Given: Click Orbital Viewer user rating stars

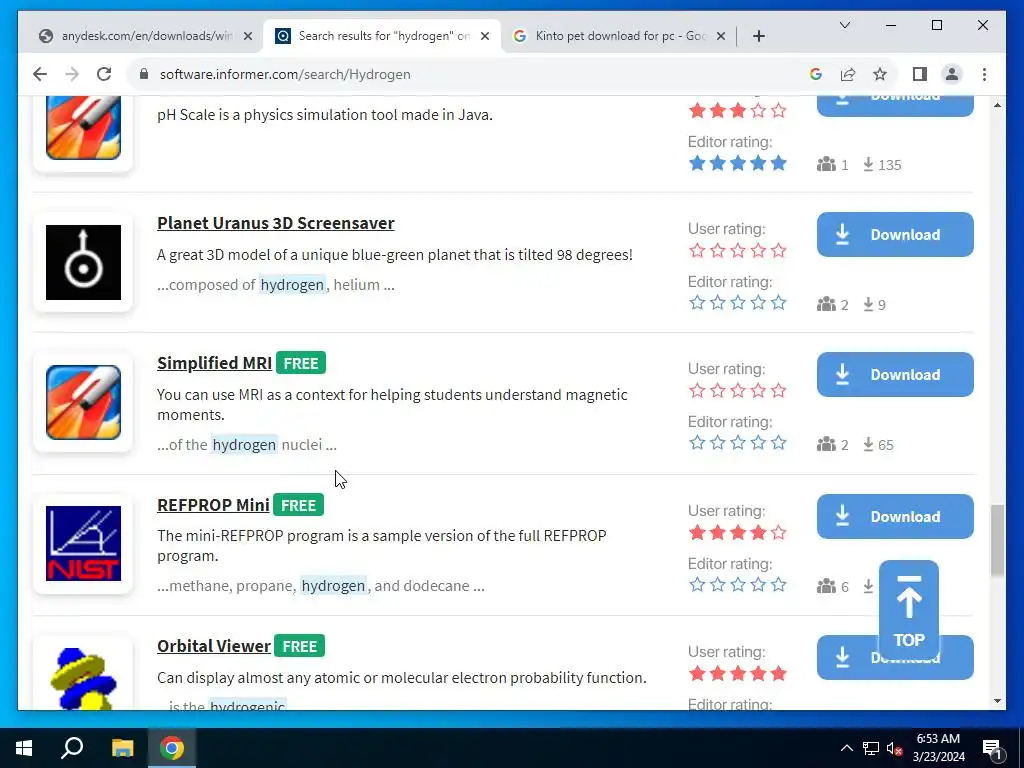Looking at the screenshot, I should tap(737, 674).
